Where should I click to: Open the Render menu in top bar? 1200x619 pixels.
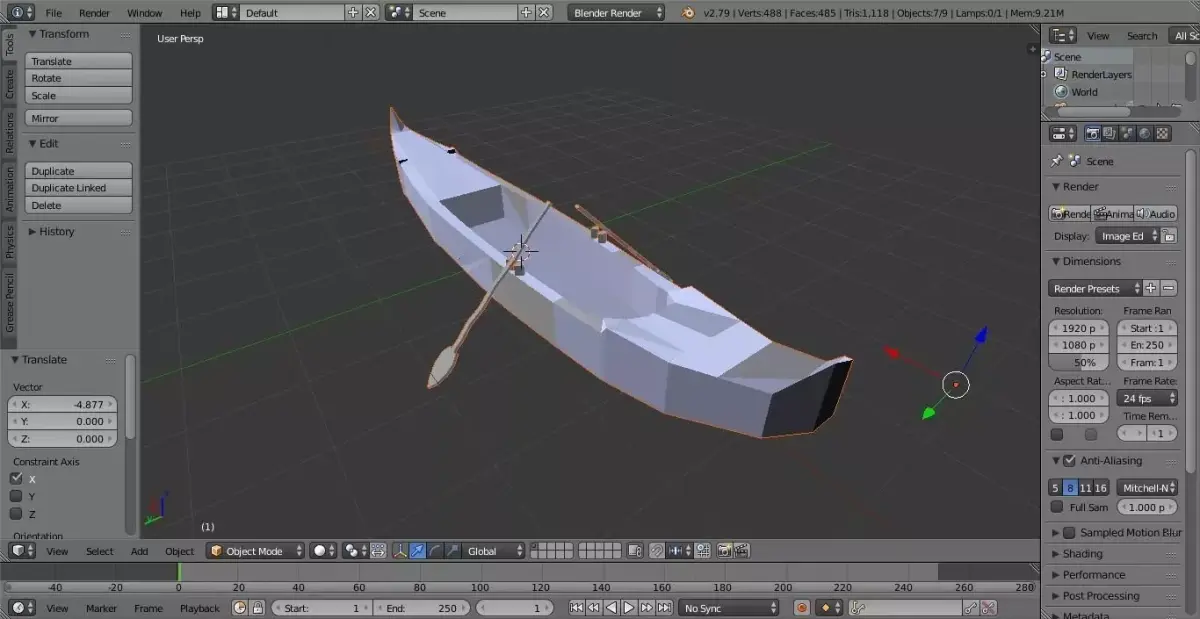pos(94,13)
